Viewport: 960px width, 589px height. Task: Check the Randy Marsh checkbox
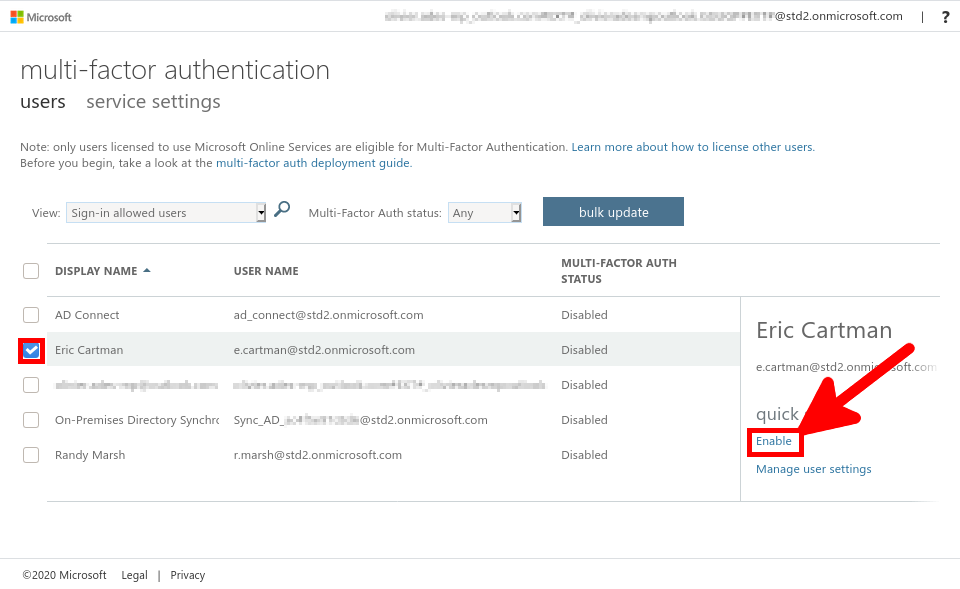click(31, 455)
